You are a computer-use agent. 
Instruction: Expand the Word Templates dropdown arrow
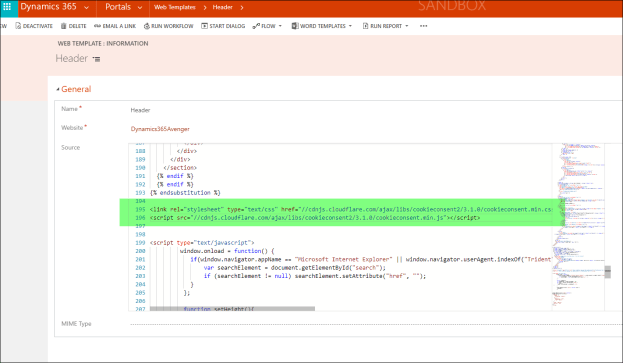click(350, 26)
